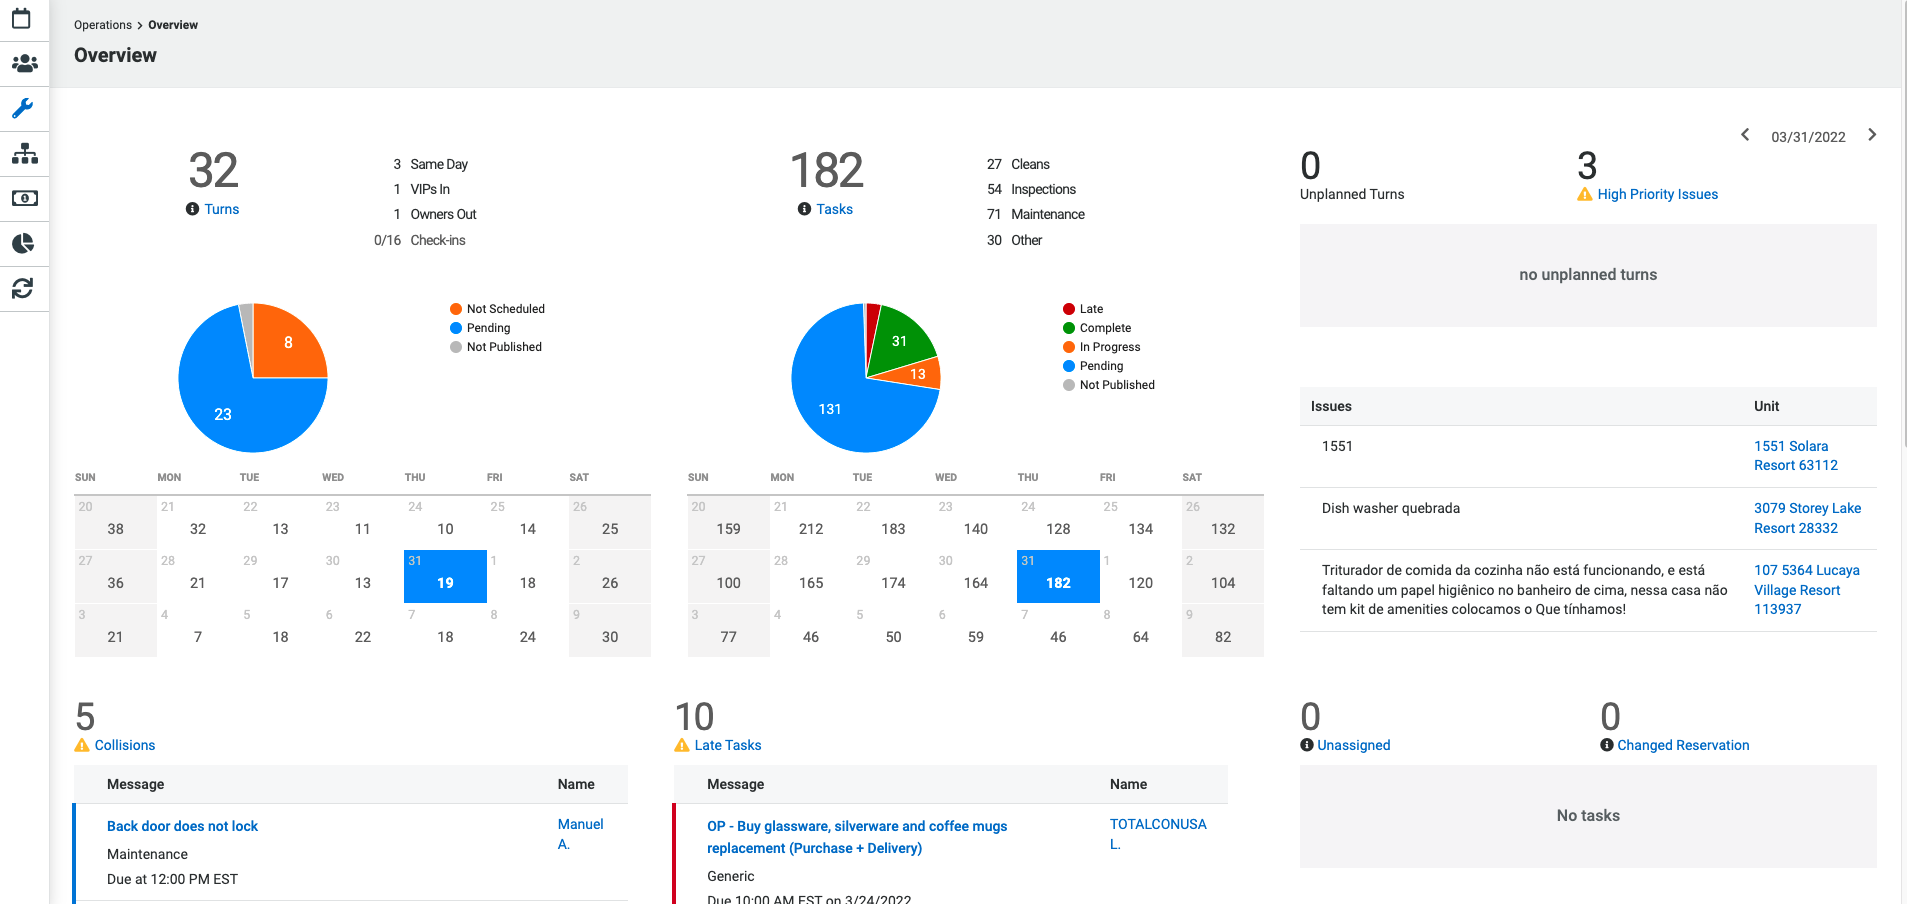Open the High Priority Issues link
Screen dimensions: 1907x904
(1658, 194)
